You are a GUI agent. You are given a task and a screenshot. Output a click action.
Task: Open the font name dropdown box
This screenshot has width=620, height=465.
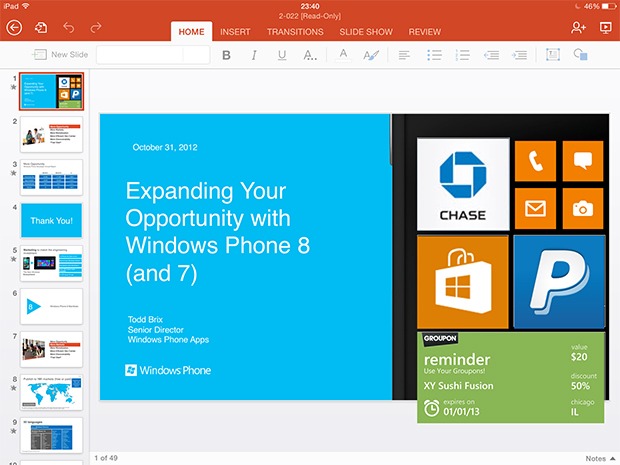coord(152,55)
